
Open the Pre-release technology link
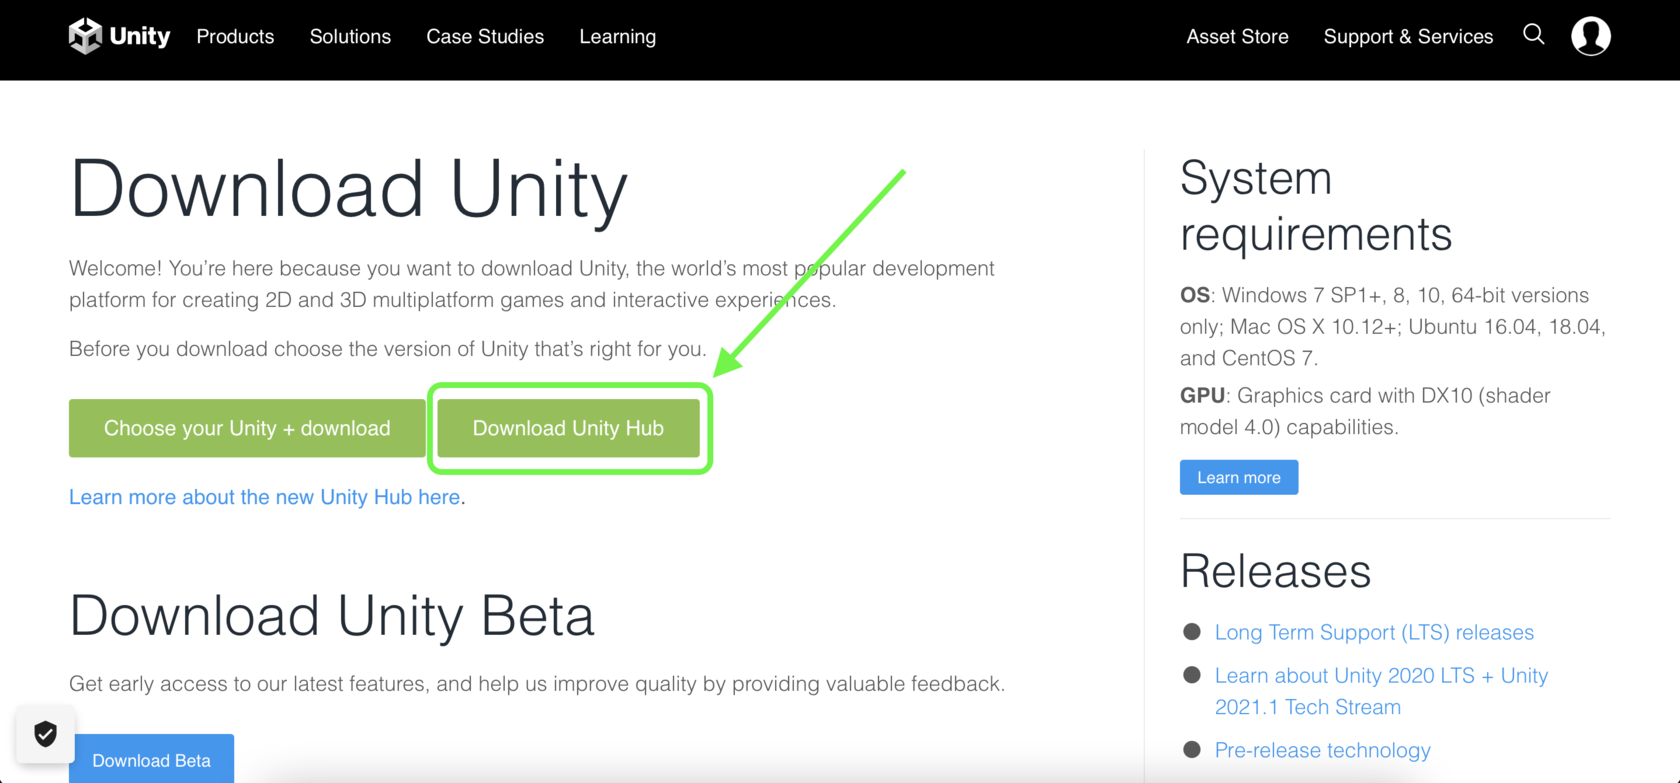[x=1322, y=750]
